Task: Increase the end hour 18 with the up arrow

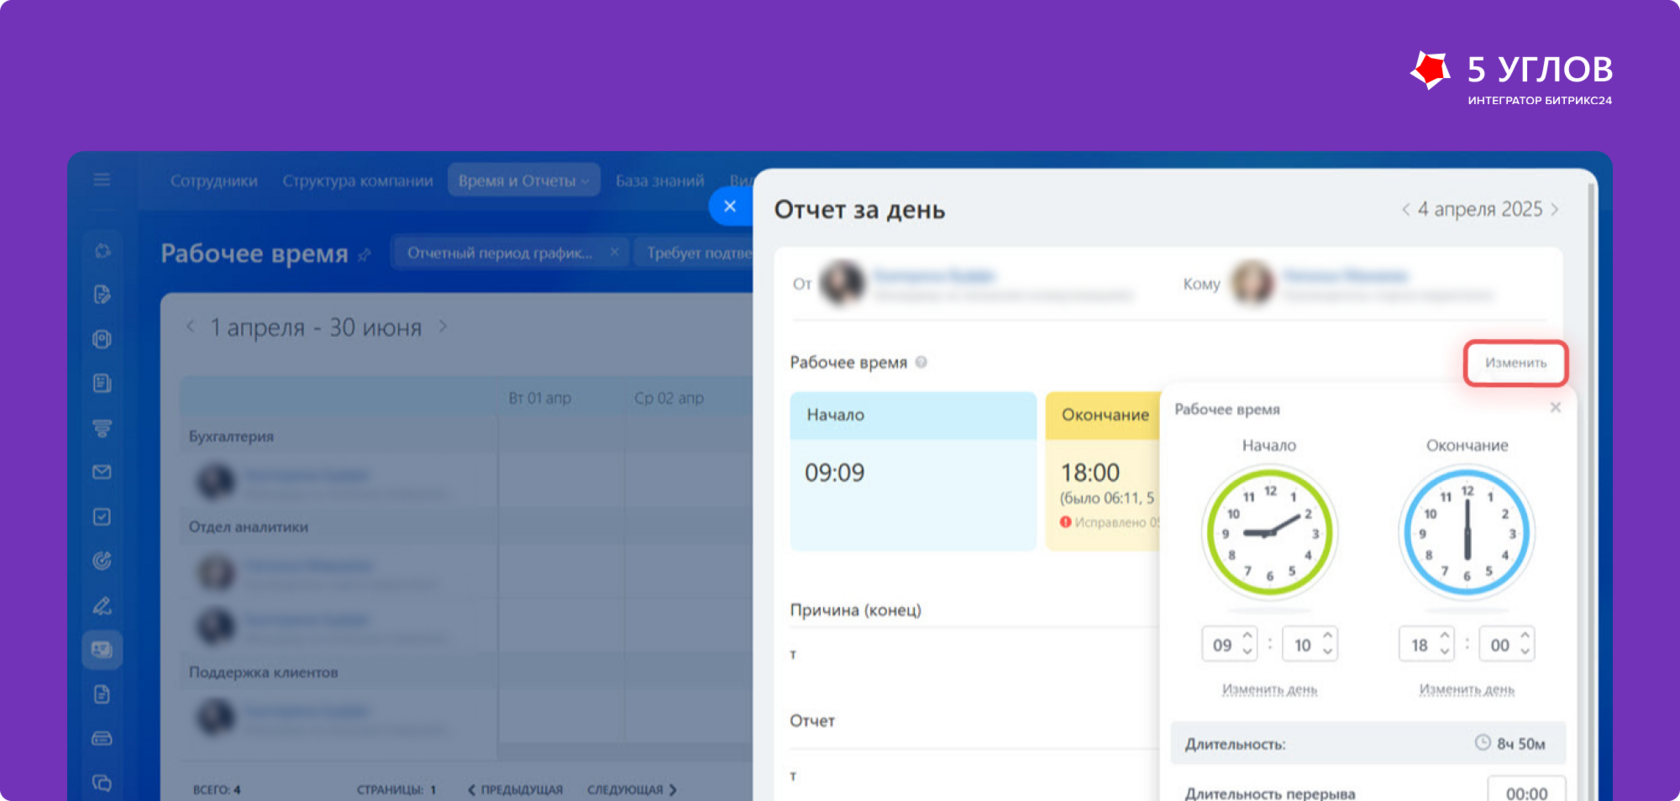Action: coord(1444,636)
